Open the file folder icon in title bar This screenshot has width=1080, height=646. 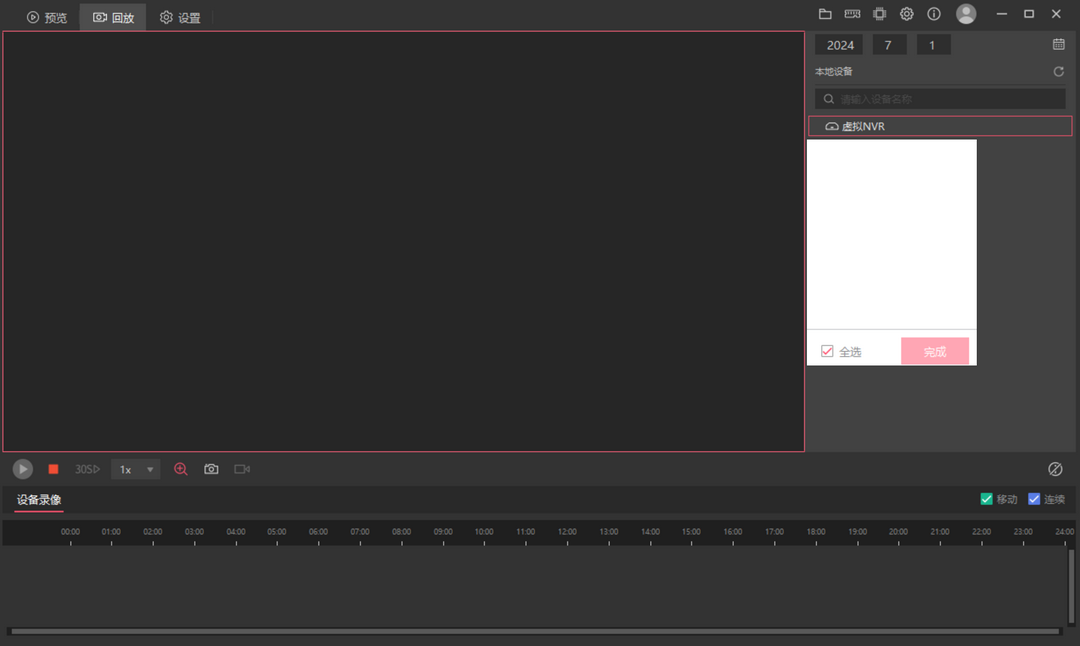825,14
